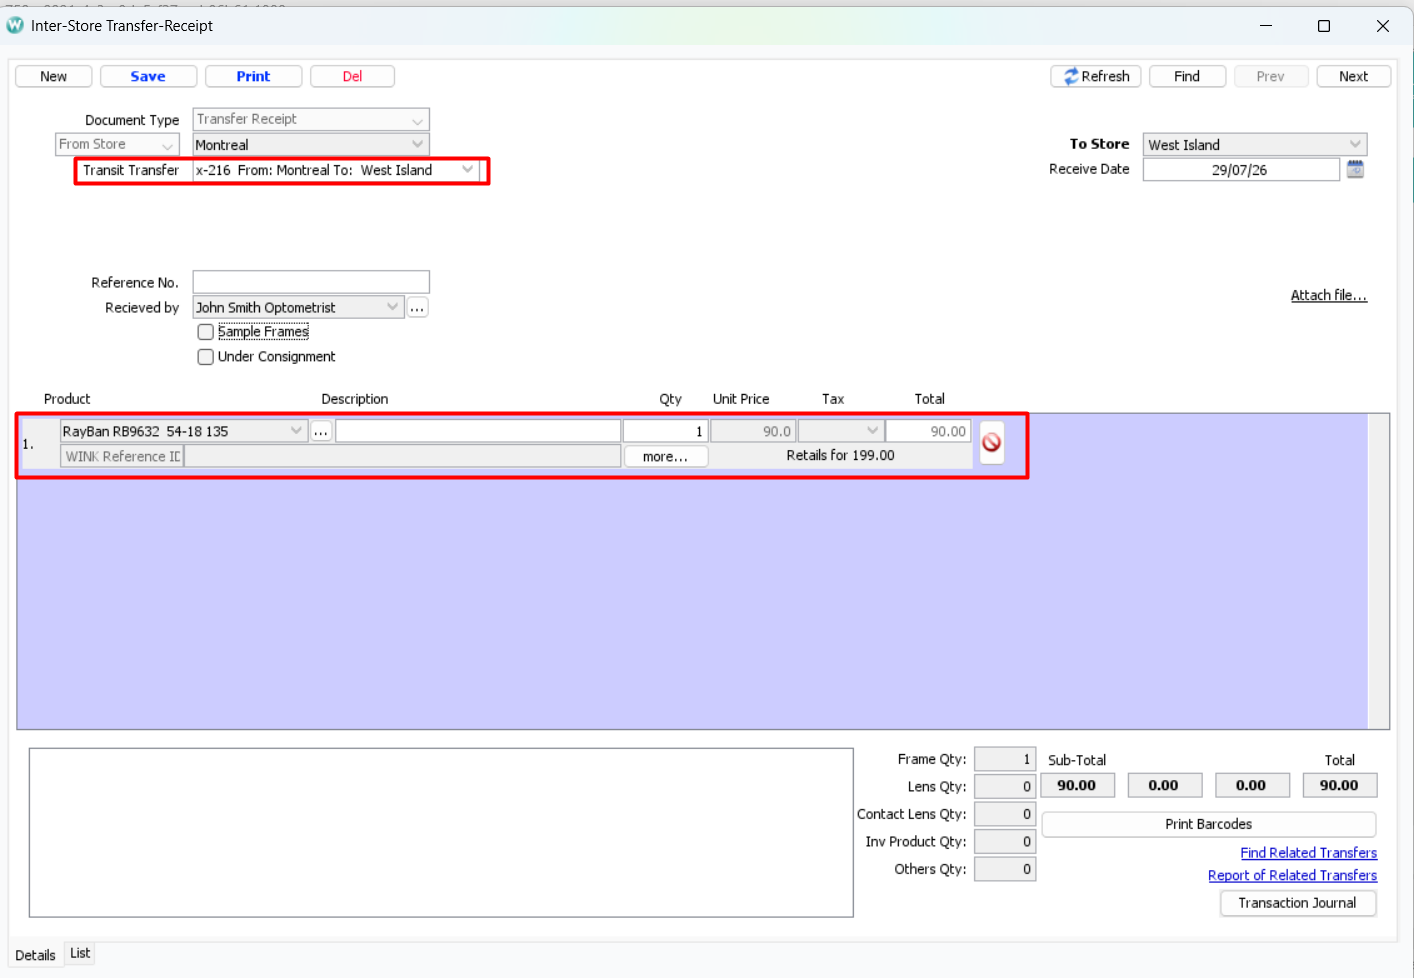1414x978 pixels.
Task: Refresh the transfer receipt
Action: (1096, 76)
